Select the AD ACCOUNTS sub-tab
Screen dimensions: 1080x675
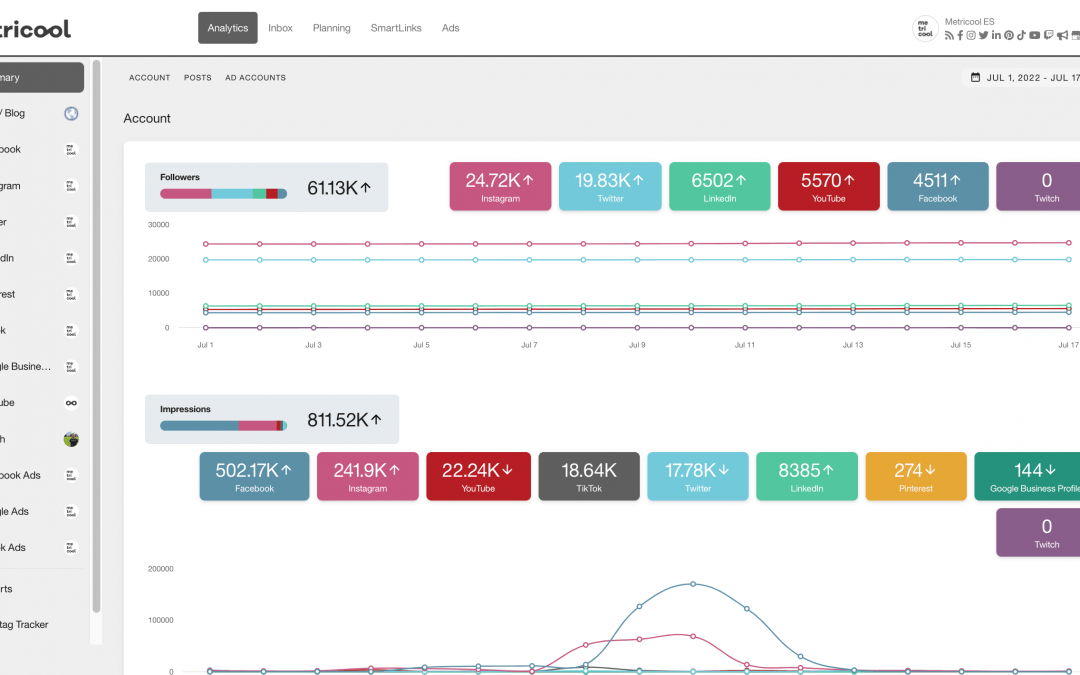point(256,78)
